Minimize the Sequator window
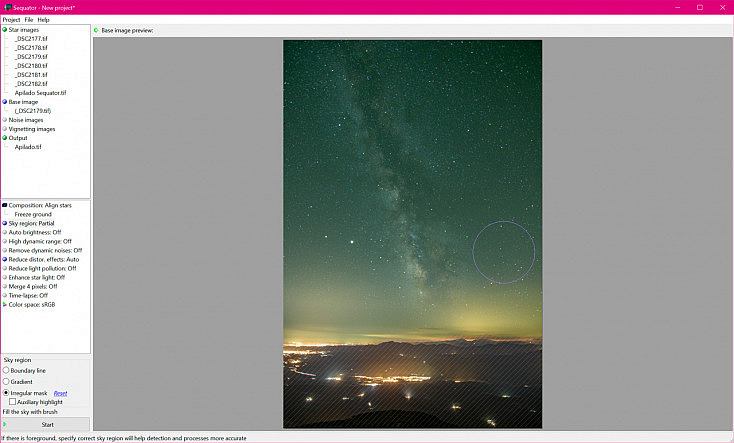The image size is (734, 443). point(677,7)
